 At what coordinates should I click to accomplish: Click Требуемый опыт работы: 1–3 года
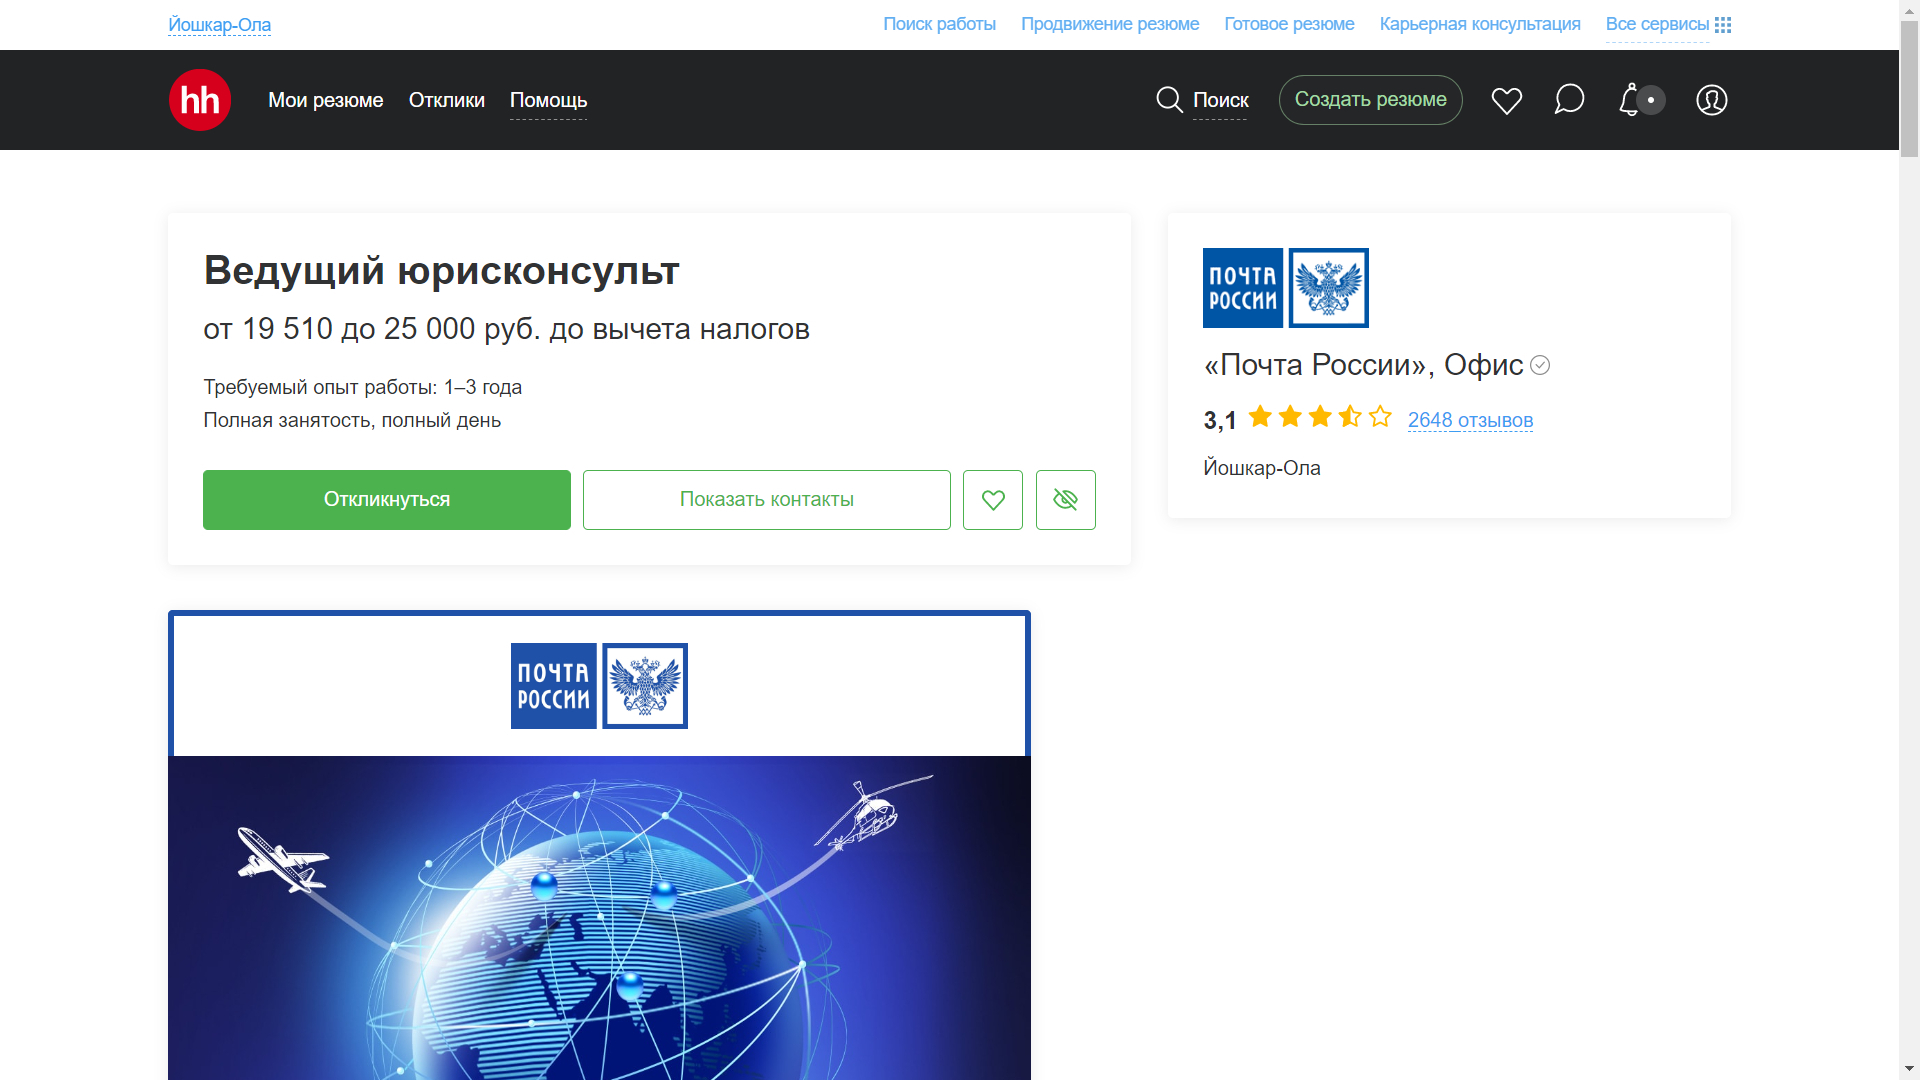362,387
